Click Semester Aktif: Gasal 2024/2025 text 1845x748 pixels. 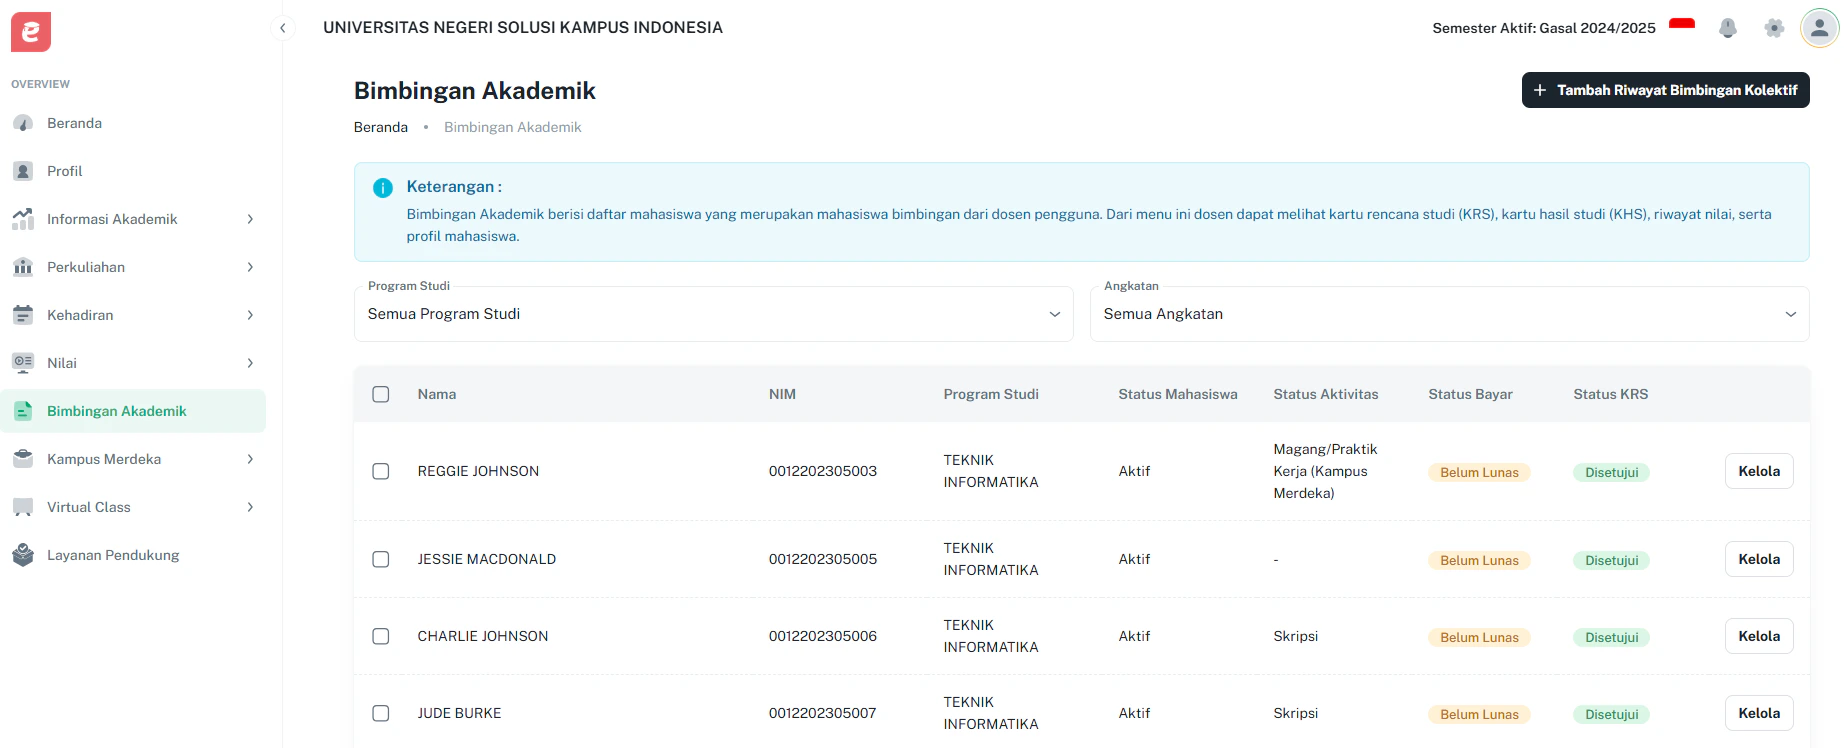(1544, 28)
